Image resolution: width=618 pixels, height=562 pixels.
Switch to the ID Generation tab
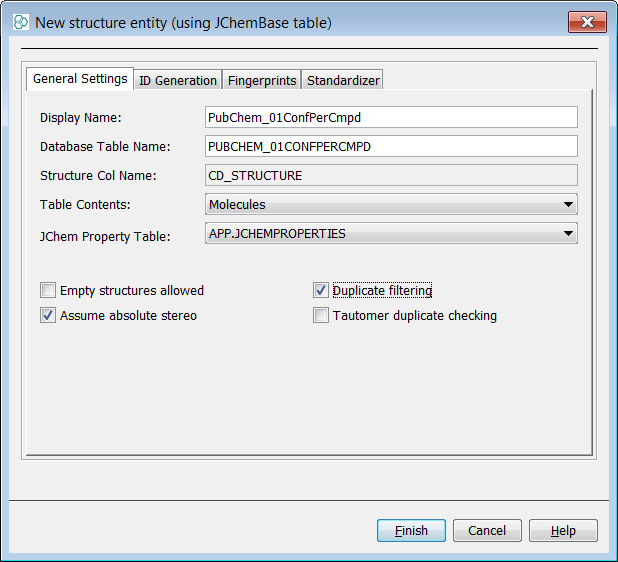point(177,80)
